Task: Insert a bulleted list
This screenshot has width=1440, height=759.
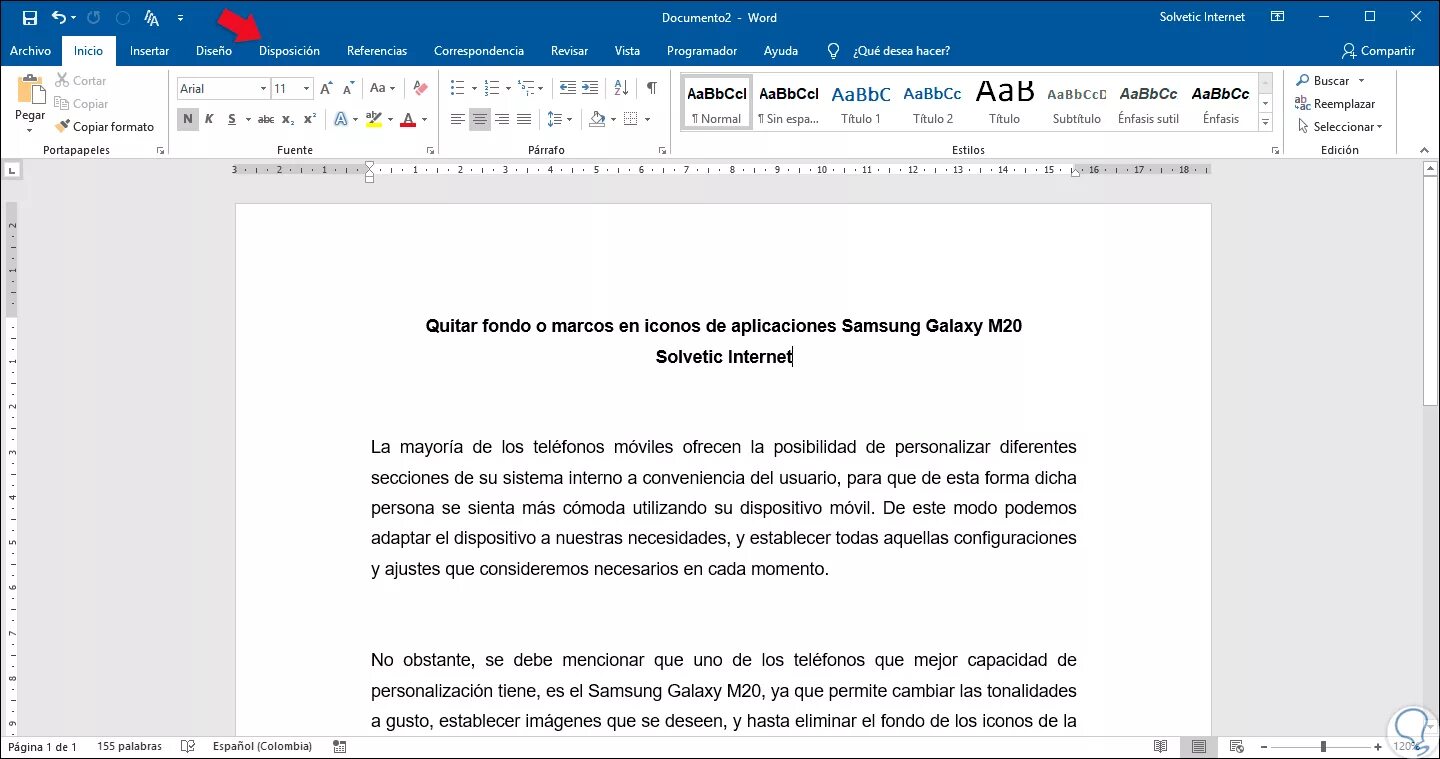Action: point(457,88)
